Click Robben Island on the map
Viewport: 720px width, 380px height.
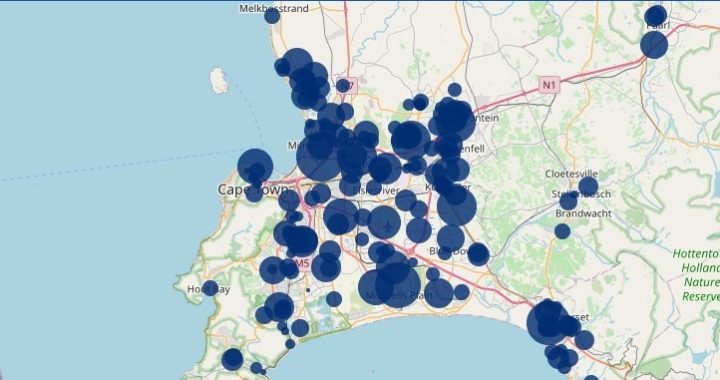pos(219,81)
